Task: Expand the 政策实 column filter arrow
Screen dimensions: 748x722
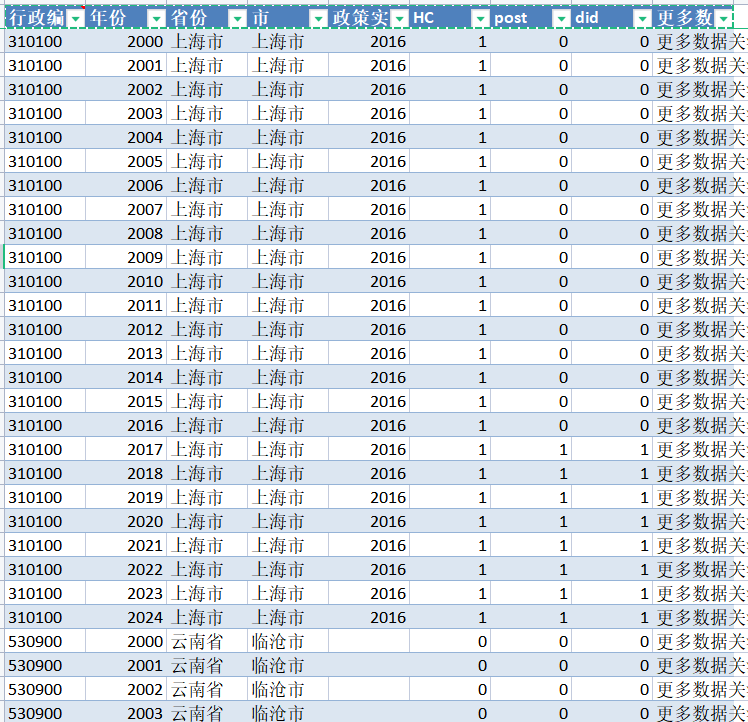Action: pos(399,19)
